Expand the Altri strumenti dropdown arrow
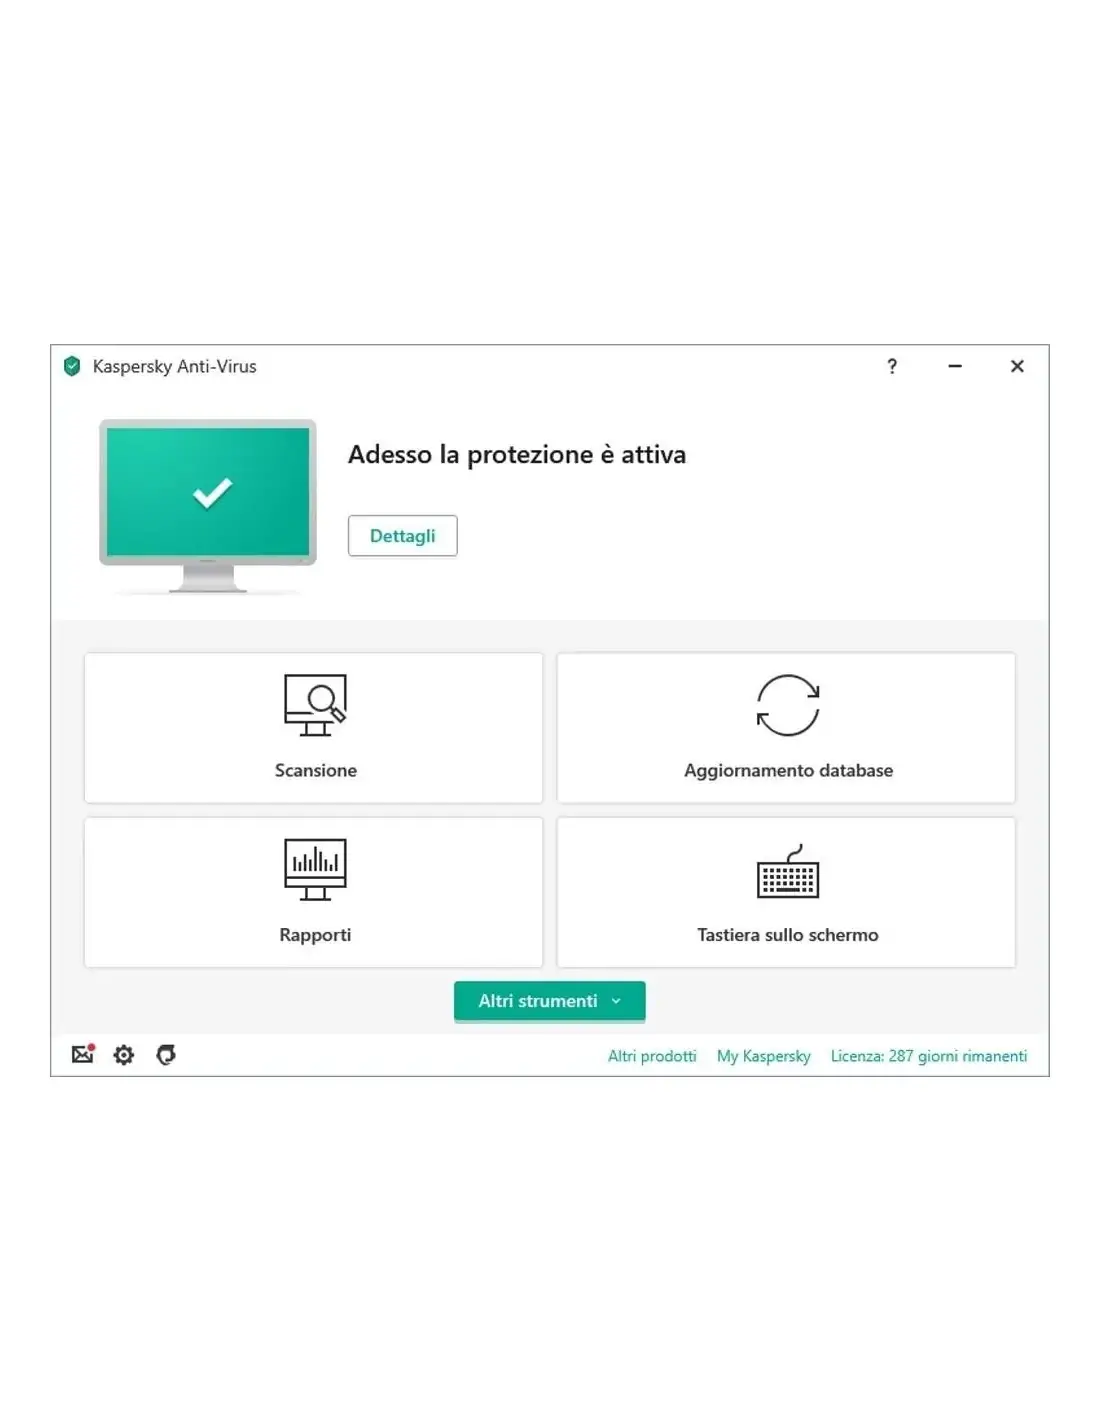Screen dimensions: 1100x1422 click(616, 1001)
